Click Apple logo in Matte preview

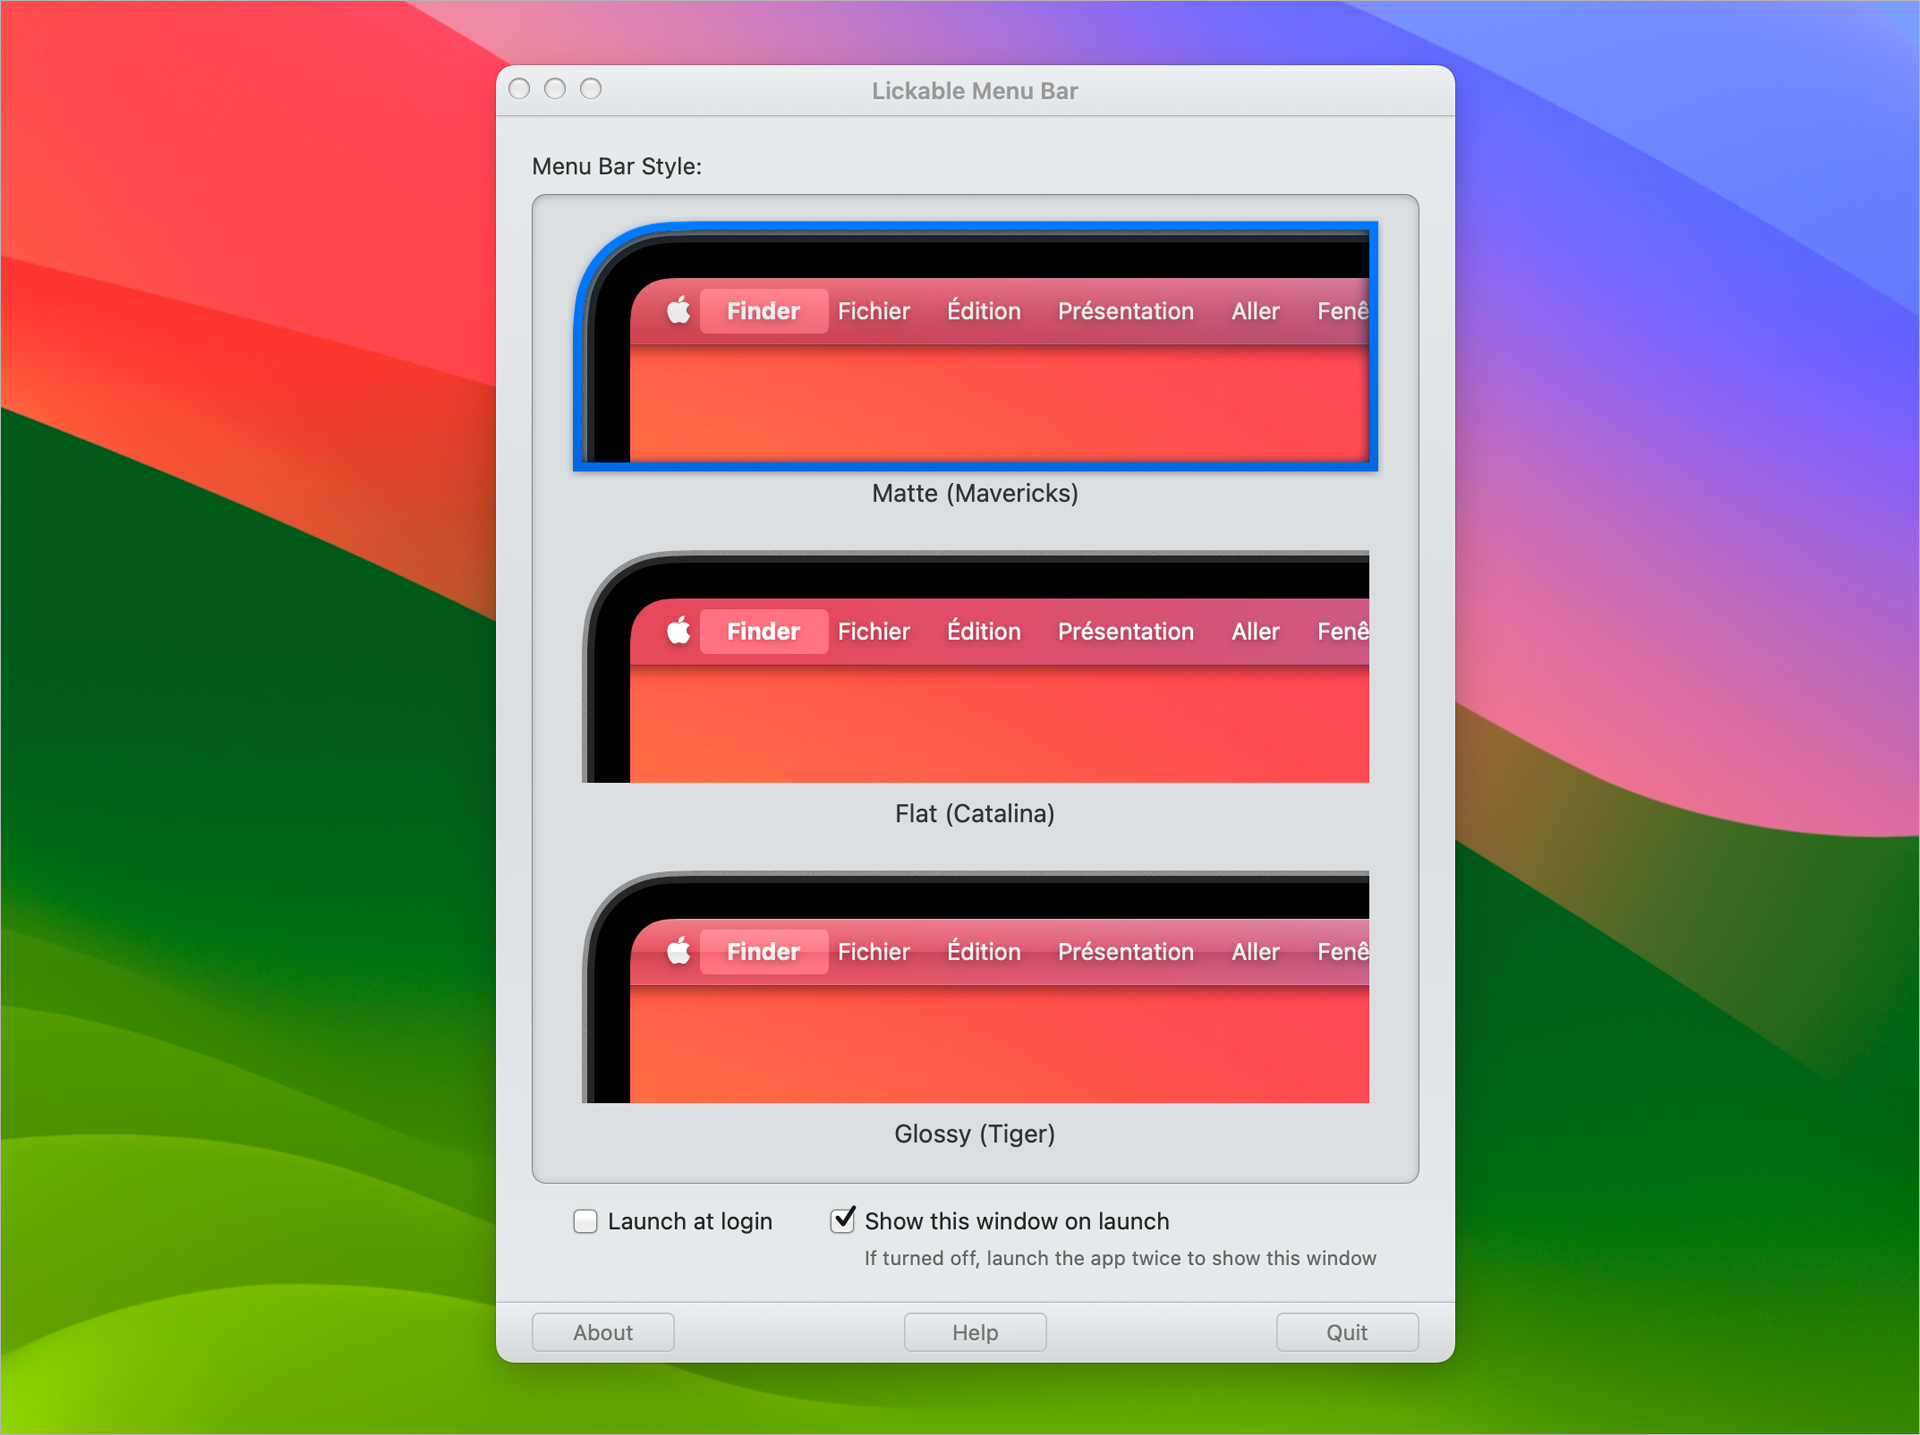(x=679, y=310)
